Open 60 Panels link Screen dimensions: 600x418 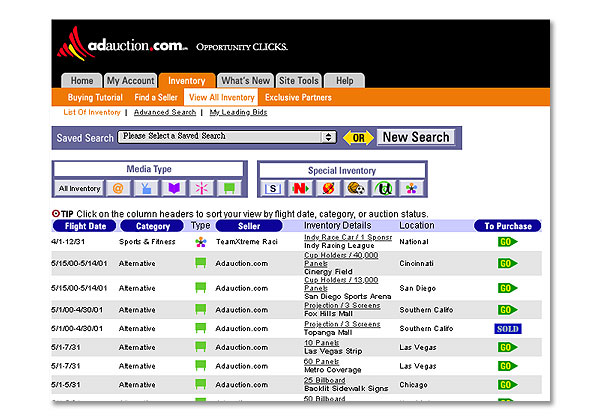[321, 362]
